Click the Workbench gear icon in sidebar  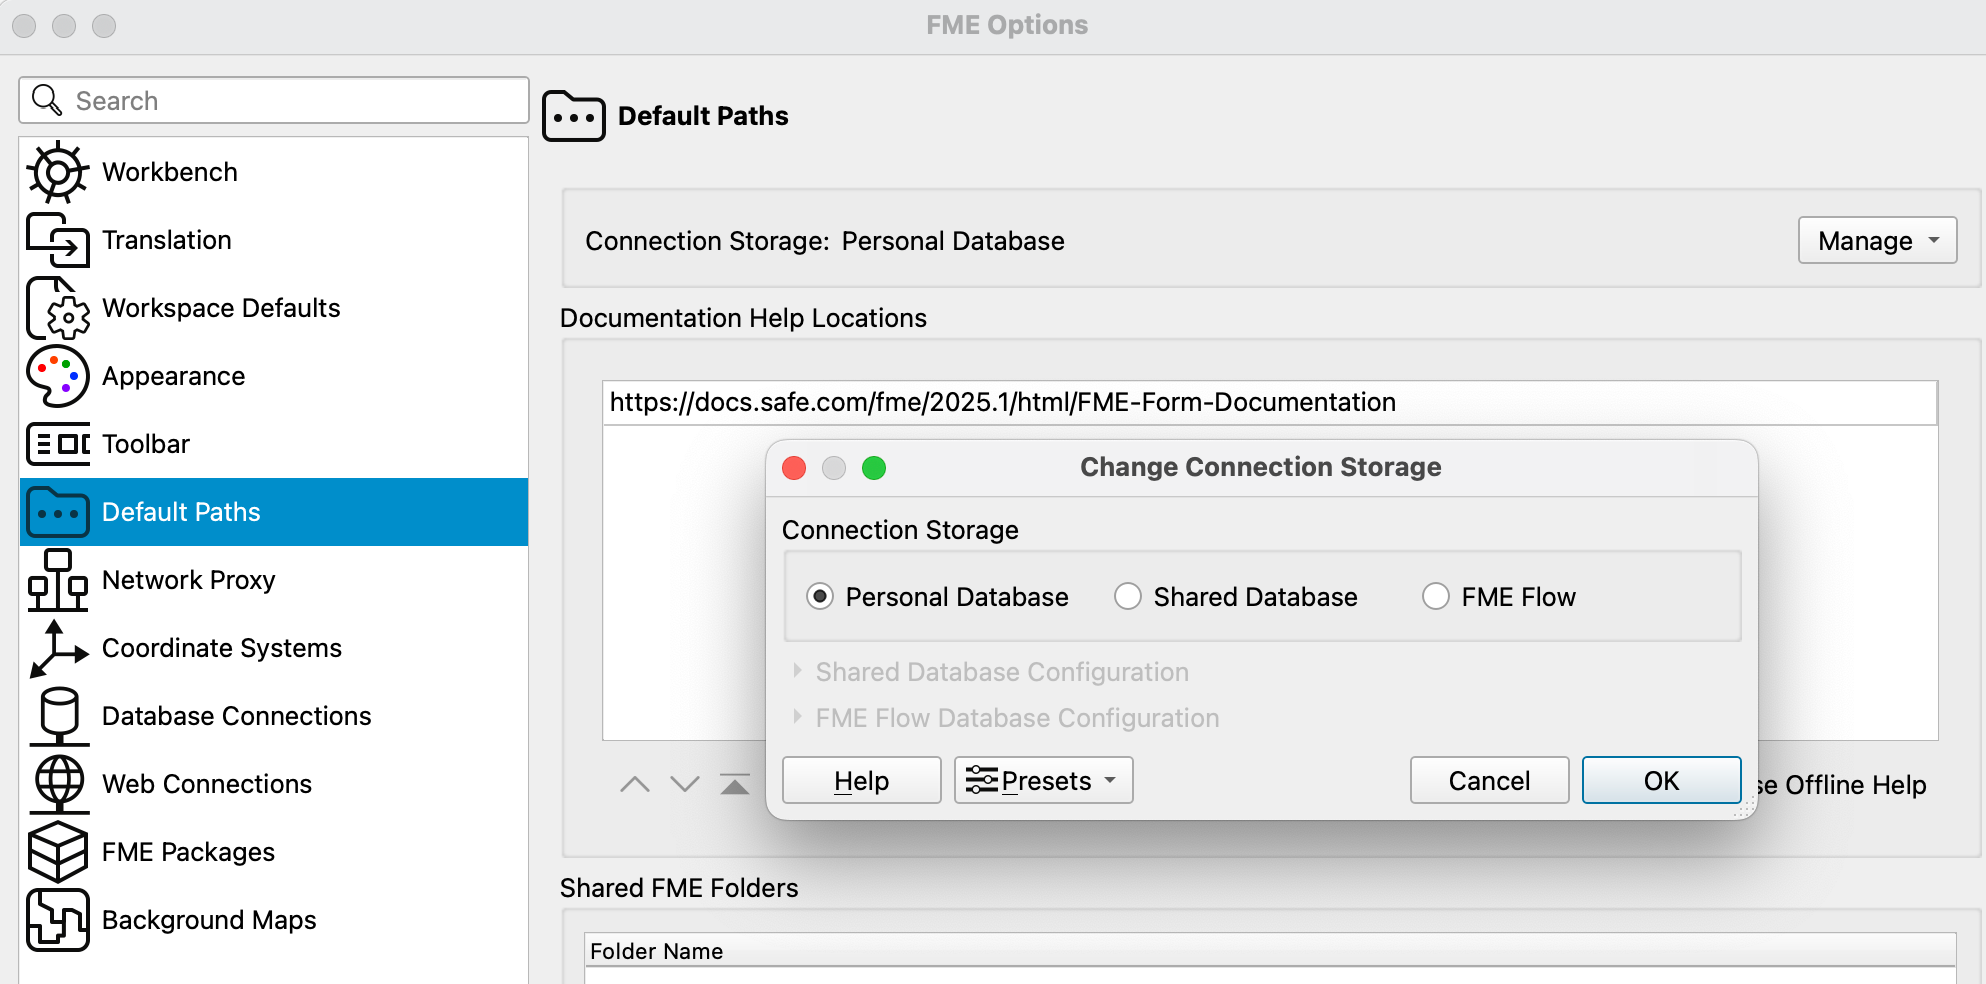tap(58, 172)
